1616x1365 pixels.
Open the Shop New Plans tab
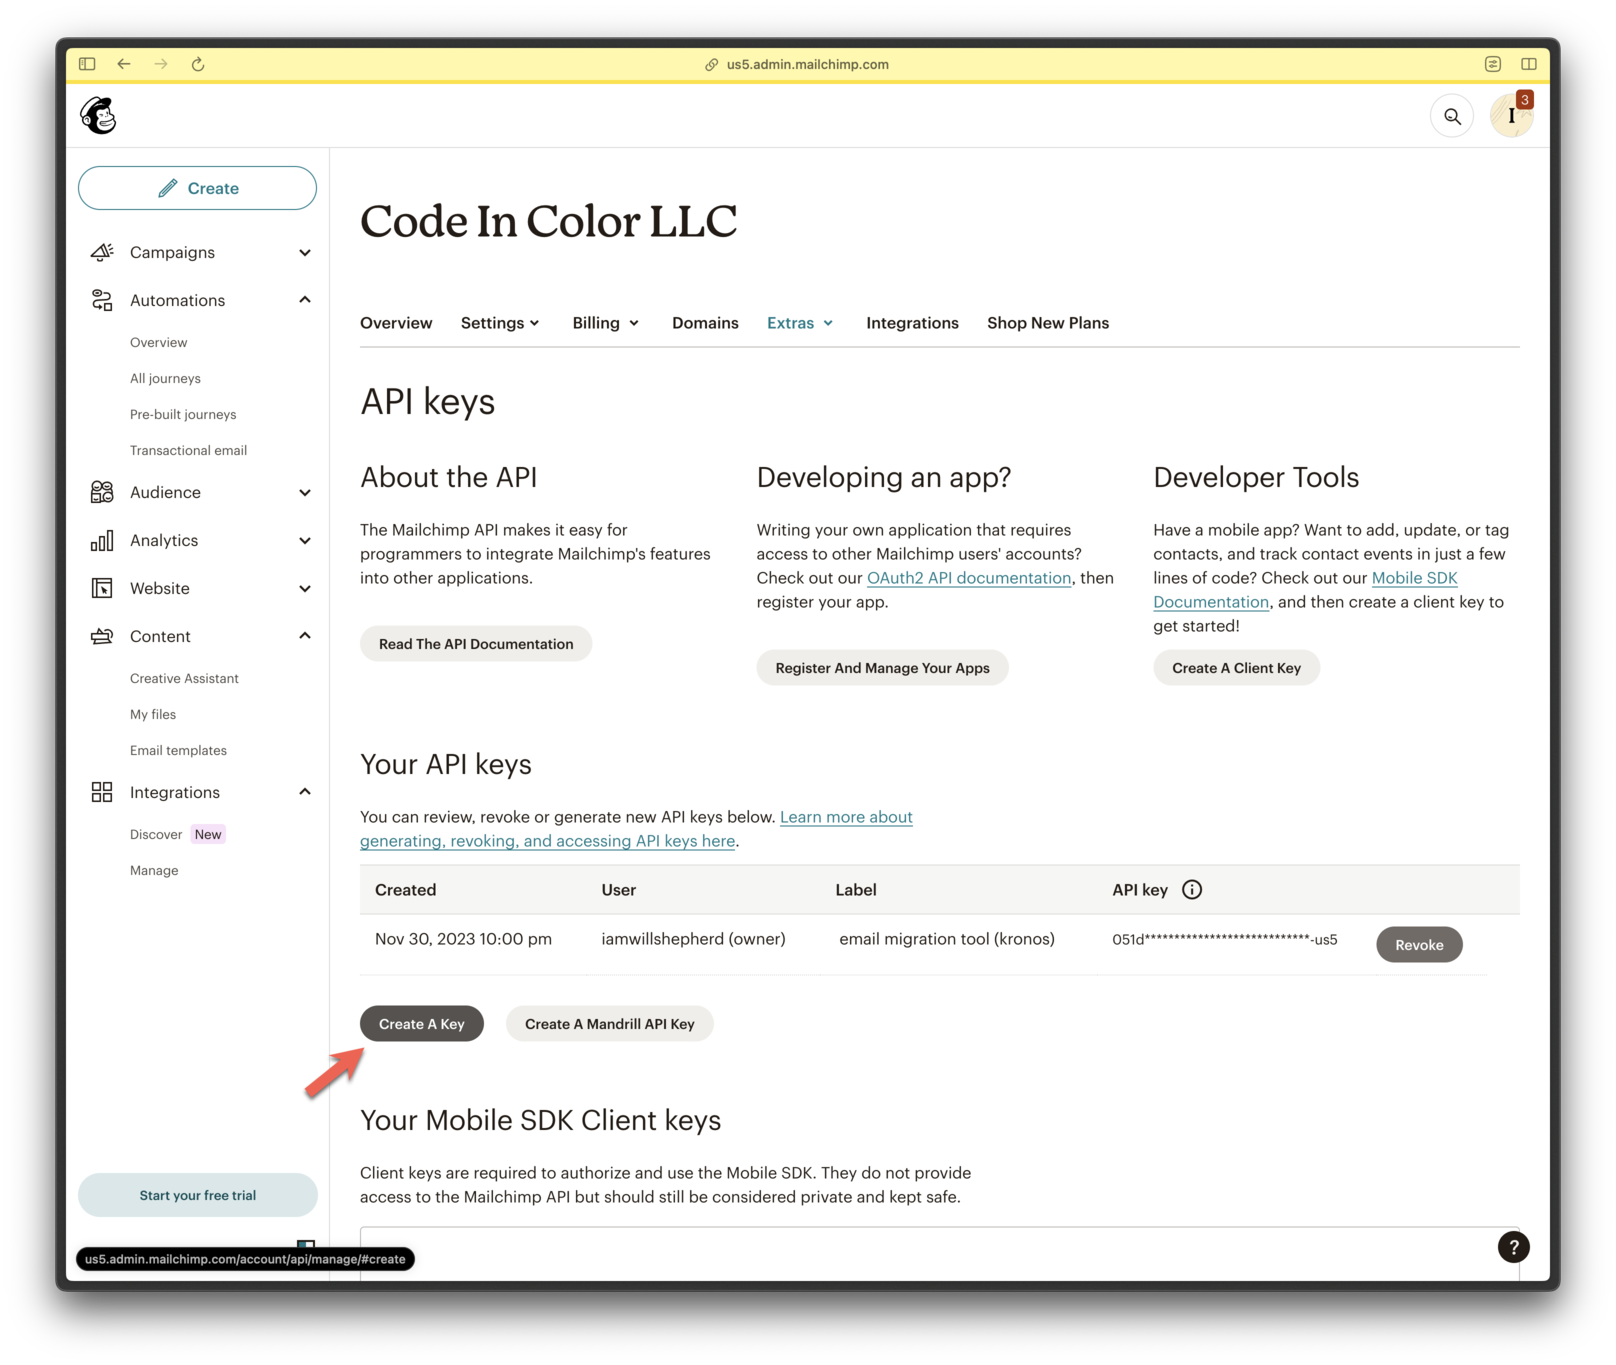point(1048,323)
